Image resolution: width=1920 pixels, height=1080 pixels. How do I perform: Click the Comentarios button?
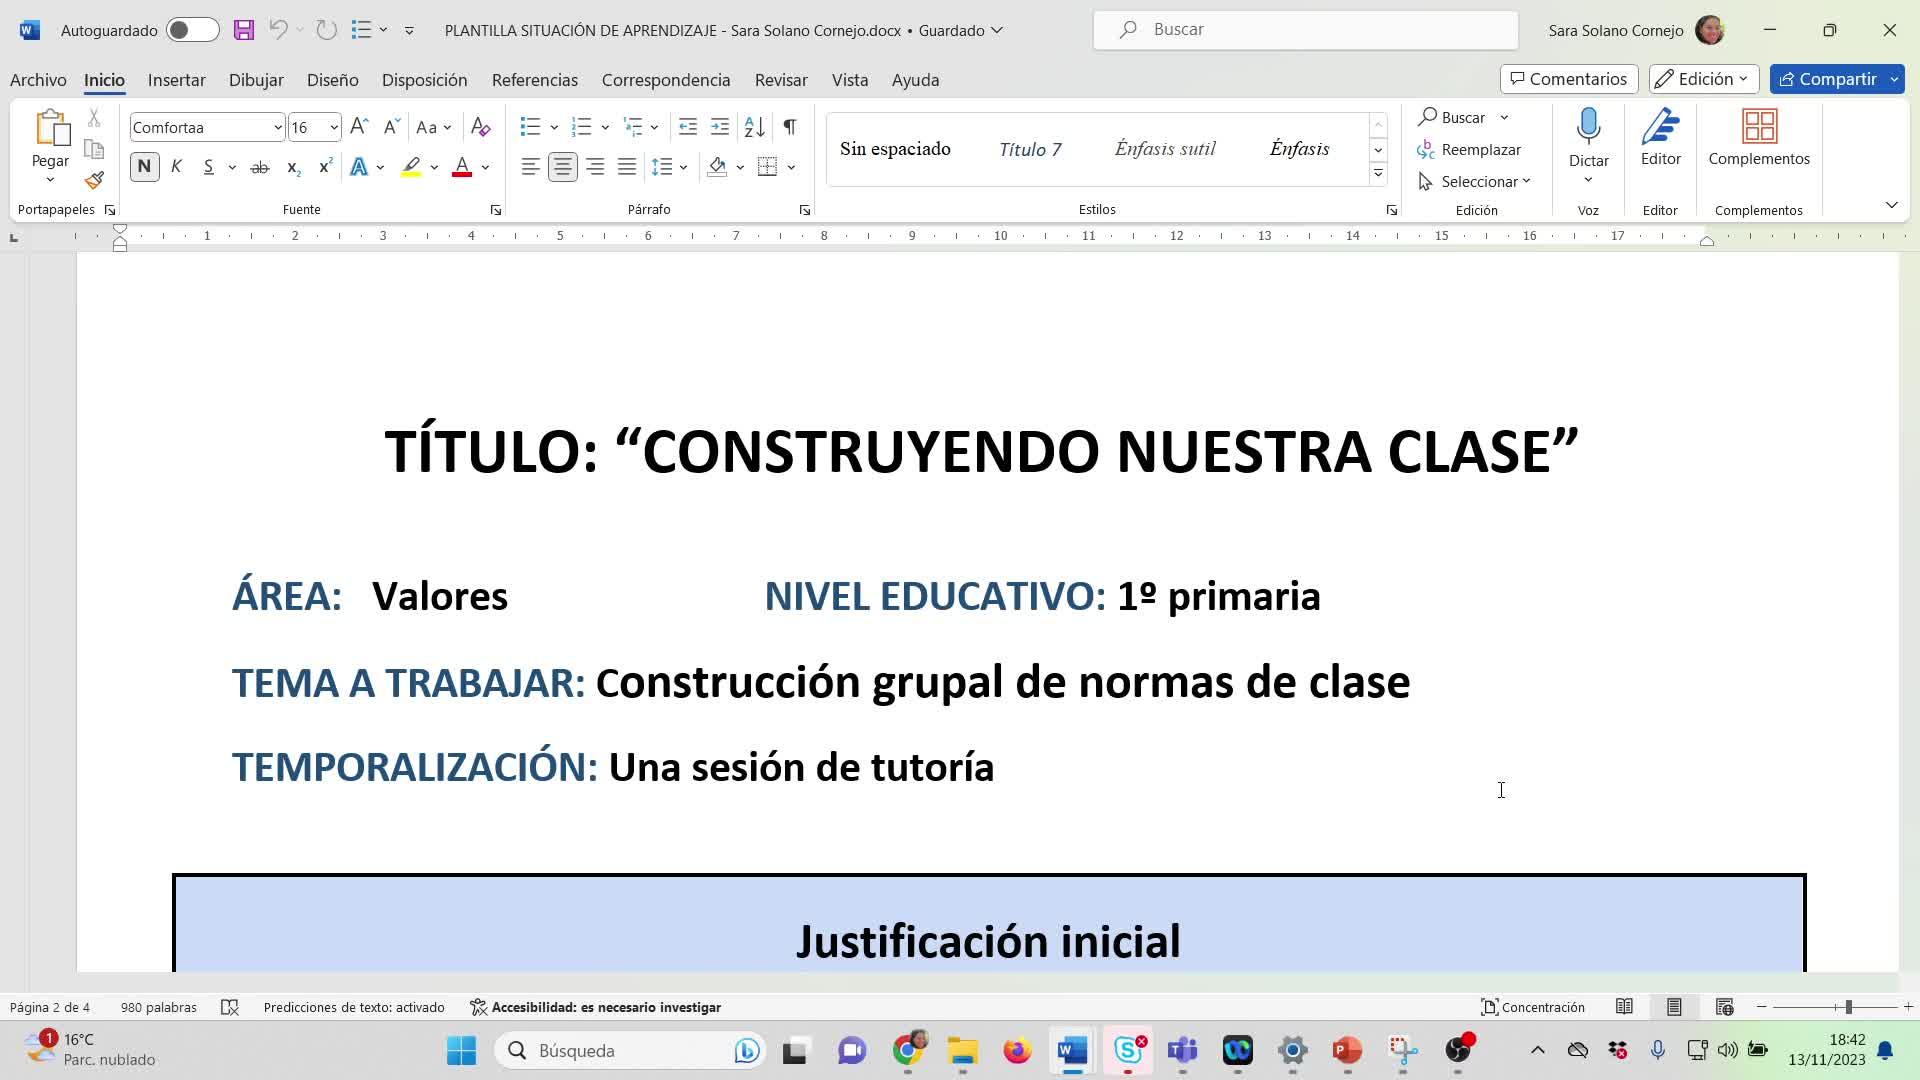pos(1568,79)
